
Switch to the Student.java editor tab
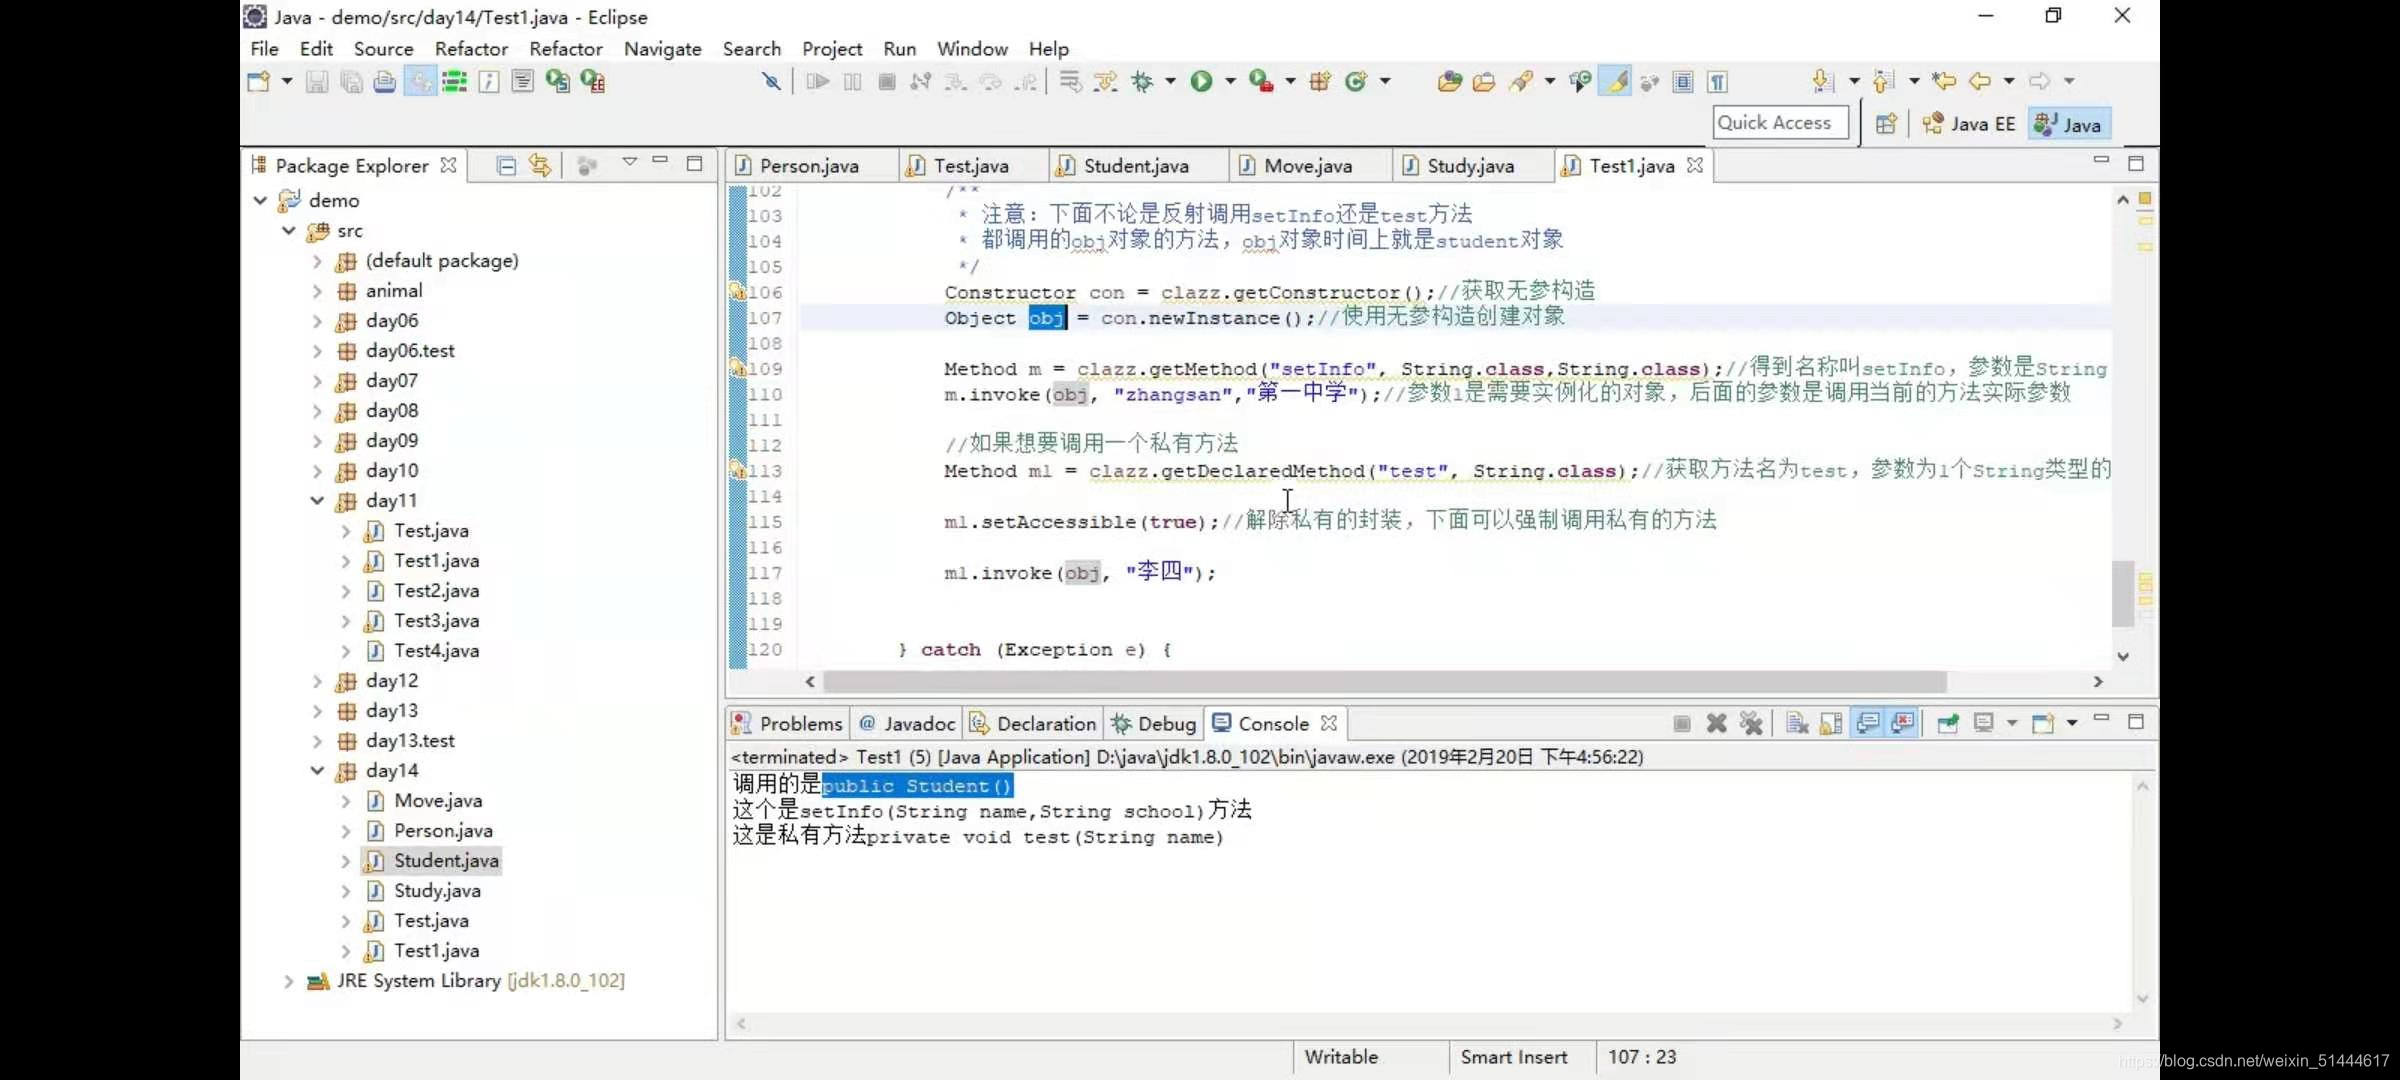click(1135, 166)
